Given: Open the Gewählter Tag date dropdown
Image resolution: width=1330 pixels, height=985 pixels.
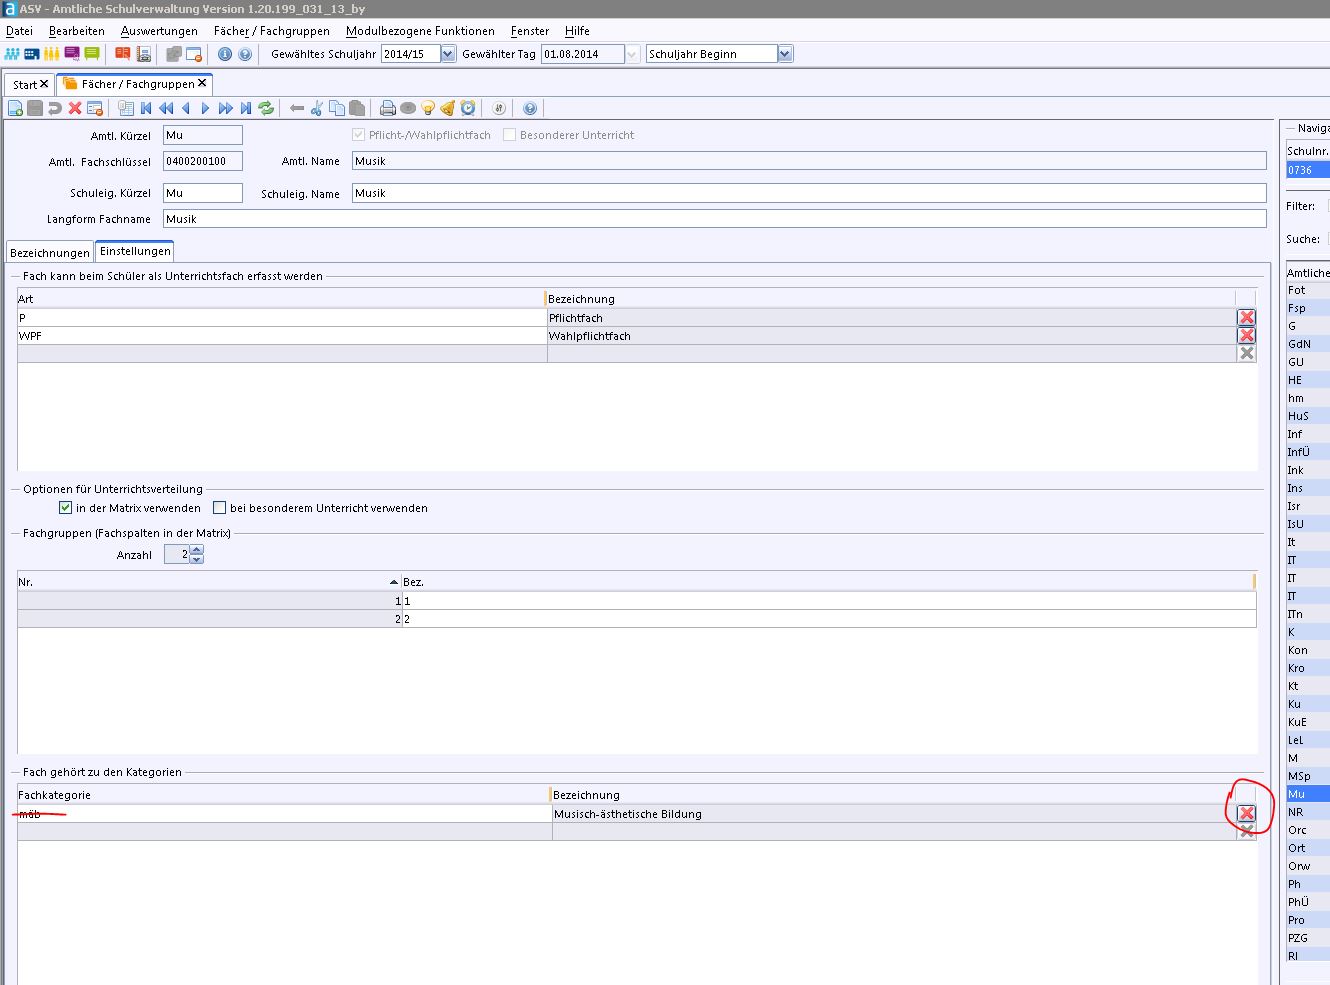Looking at the screenshot, I should point(632,54).
